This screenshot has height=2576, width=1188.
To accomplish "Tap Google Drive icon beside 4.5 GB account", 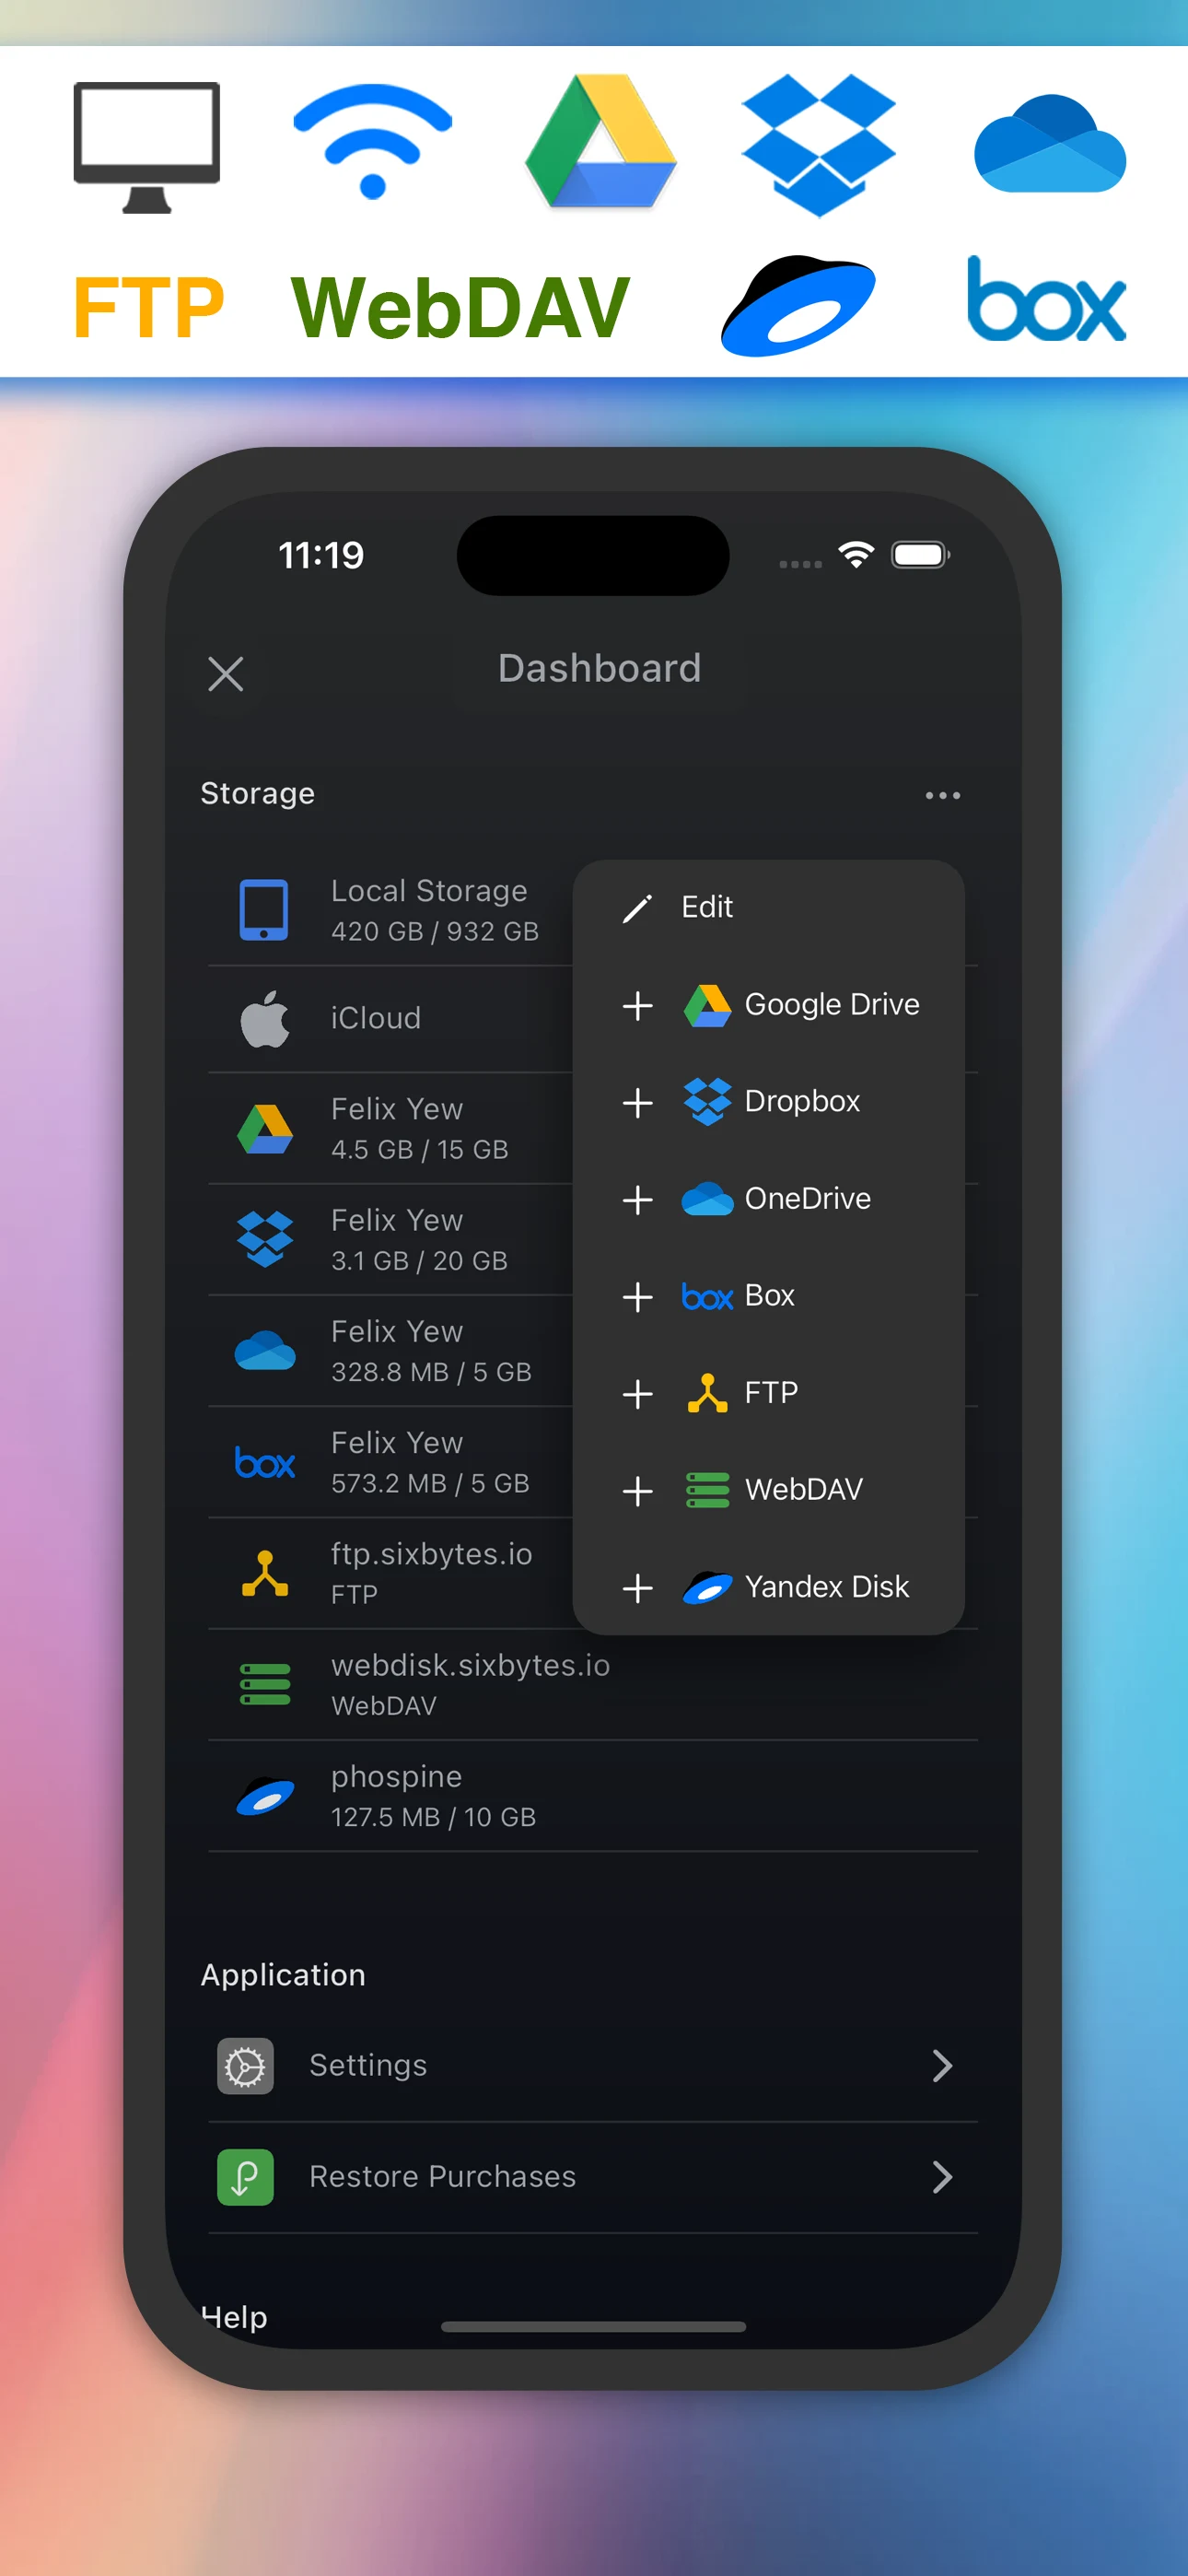I will pos(265,1130).
